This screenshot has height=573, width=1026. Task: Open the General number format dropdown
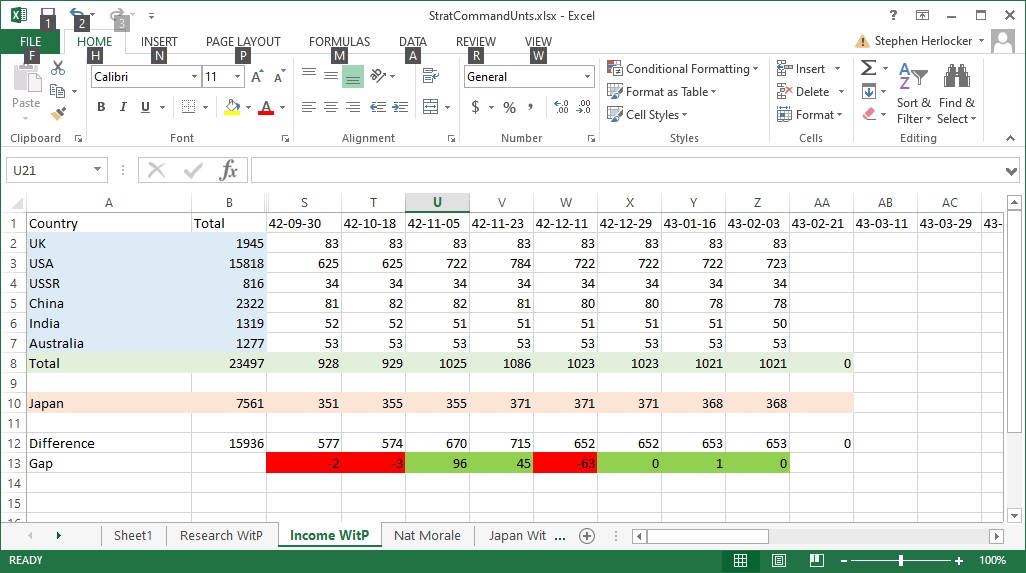point(587,77)
